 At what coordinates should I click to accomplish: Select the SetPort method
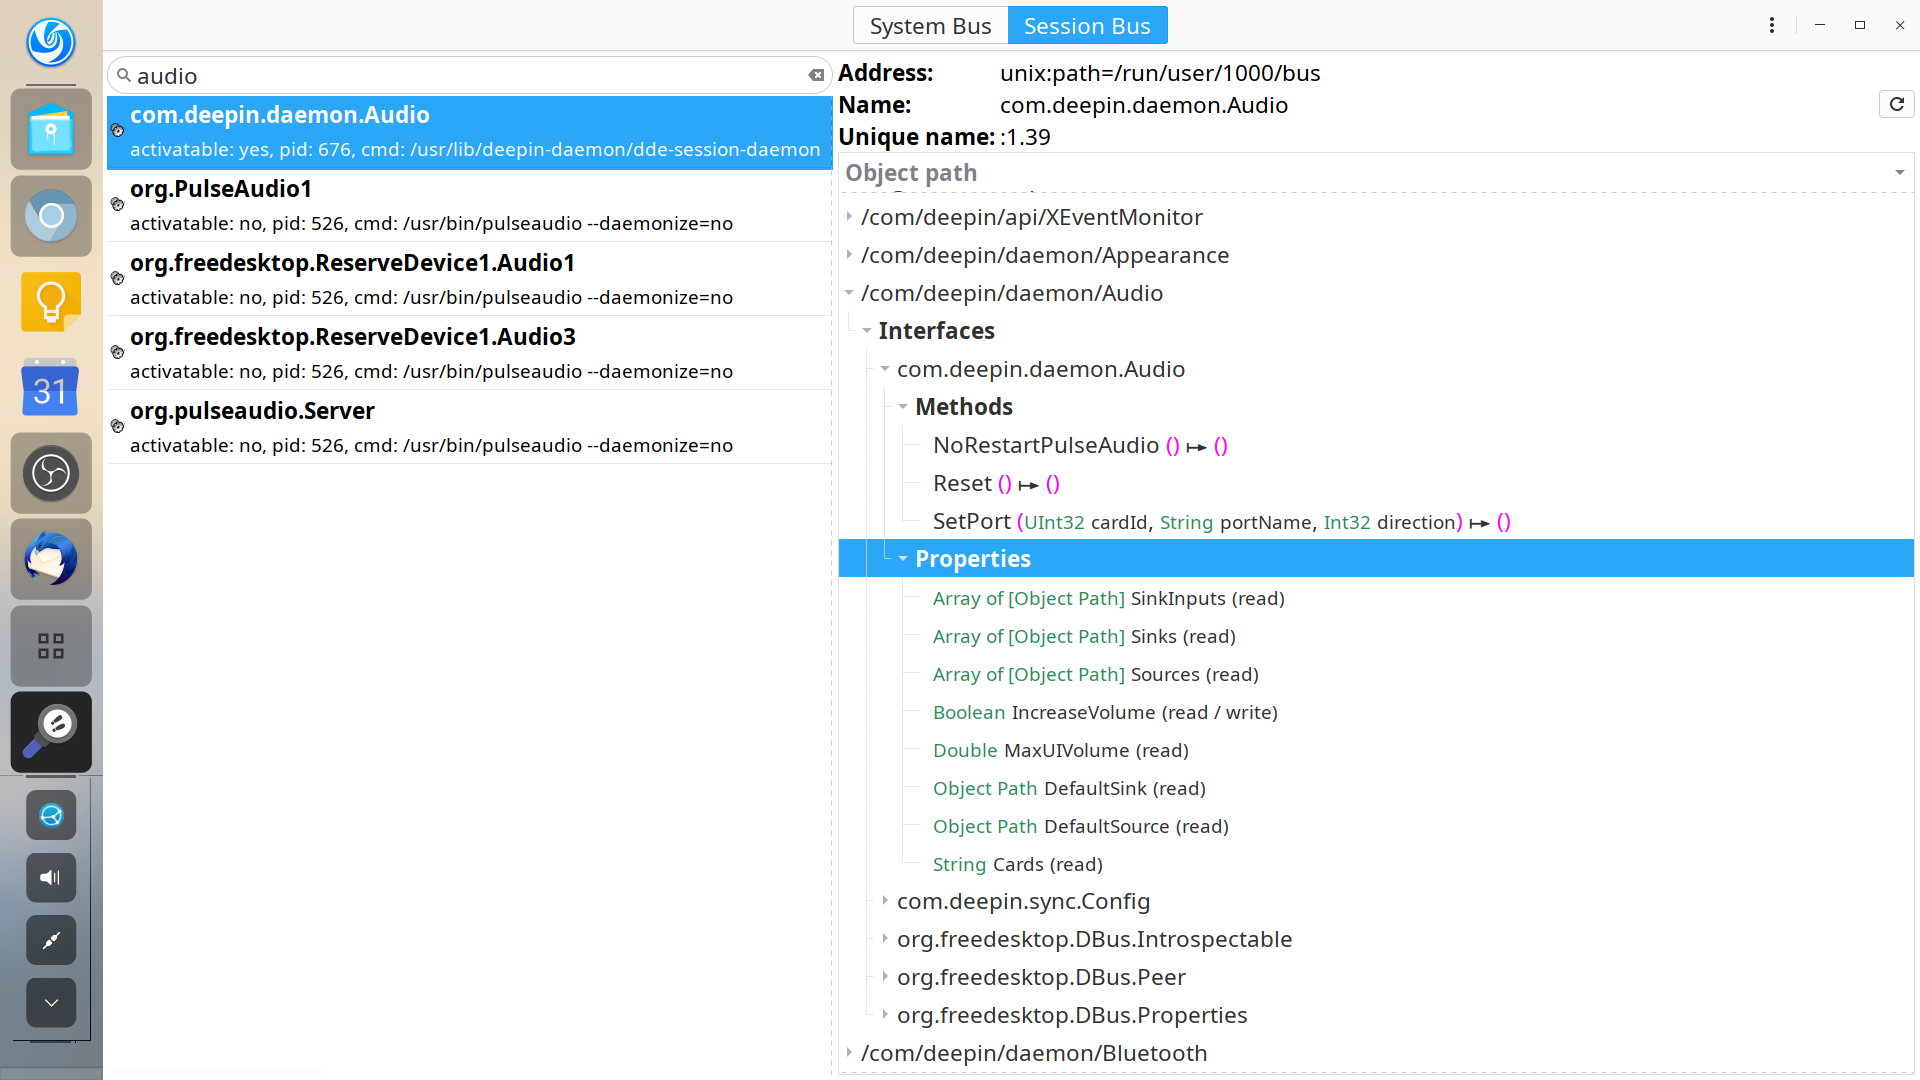pyautogui.click(x=1221, y=521)
